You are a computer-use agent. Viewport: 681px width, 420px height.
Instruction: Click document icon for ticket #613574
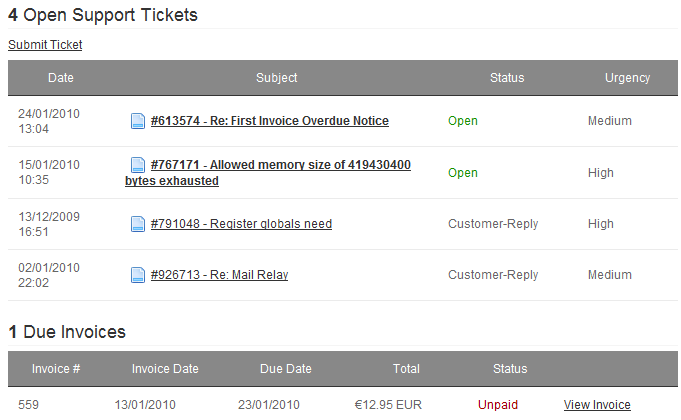click(x=138, y=121)
